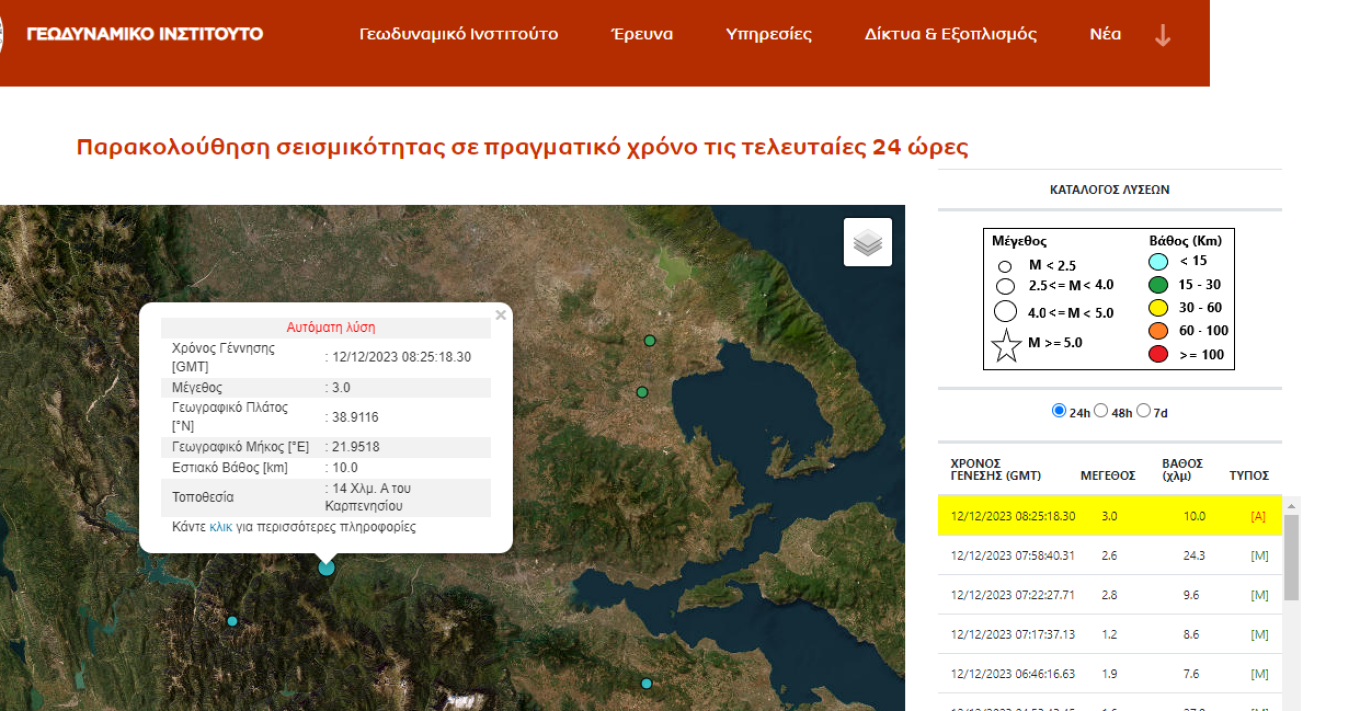
Task: Open the Νέα menu item
Action: (1105, 34)
